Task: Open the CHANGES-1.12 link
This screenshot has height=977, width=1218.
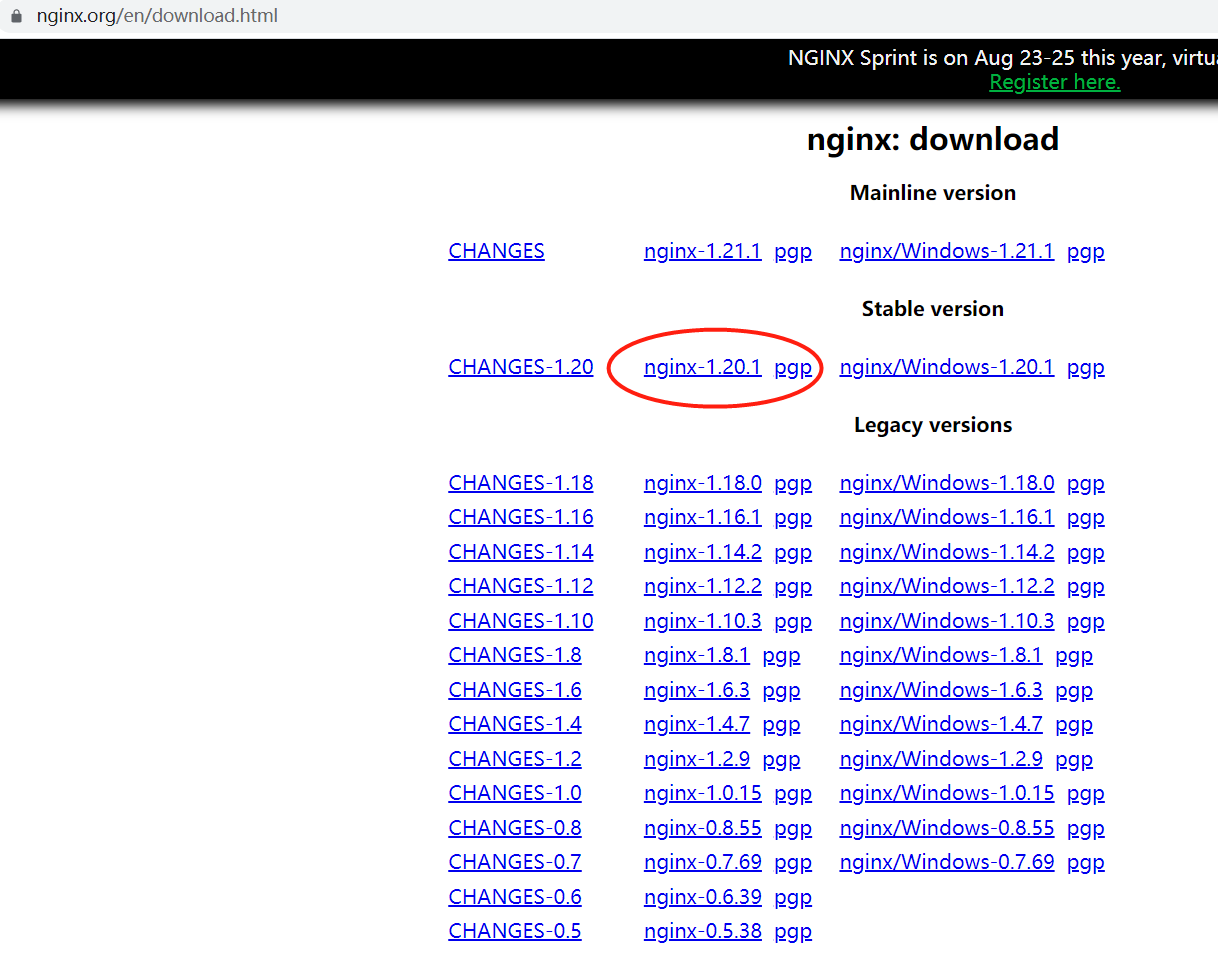Action: pos(521,586)
